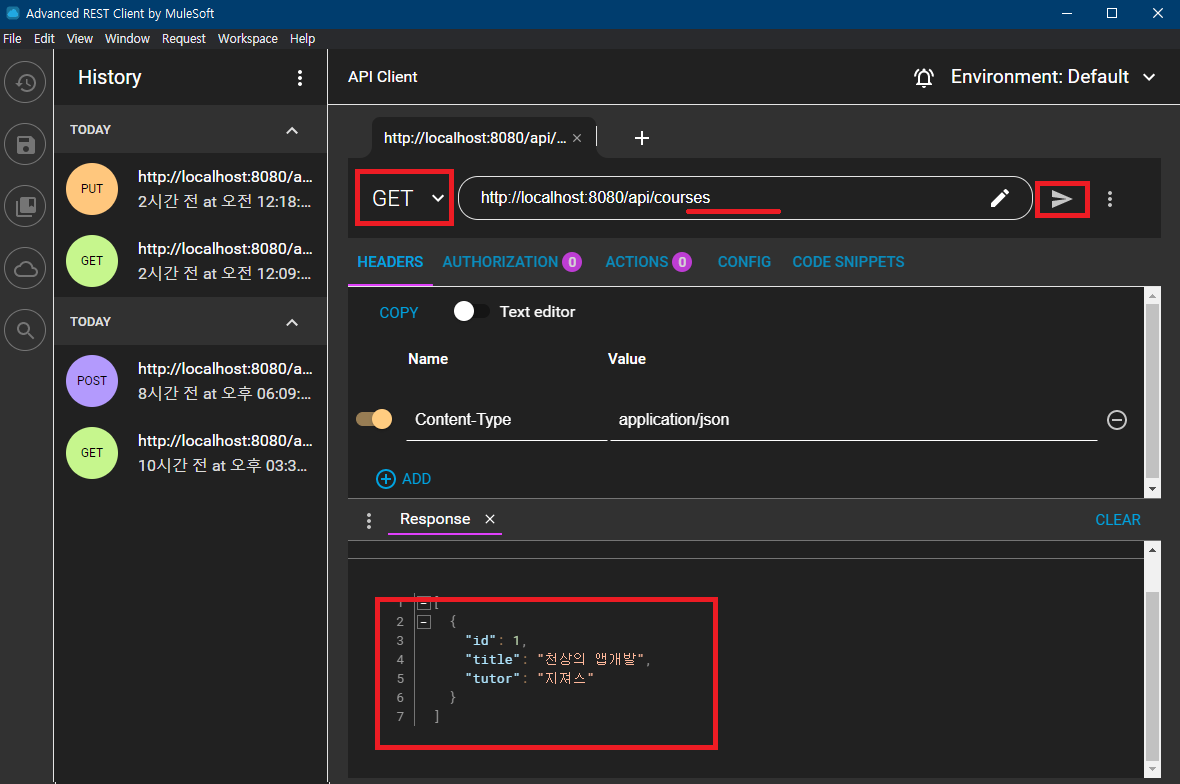Switch to the HEADERS tab

click(390, 262)
